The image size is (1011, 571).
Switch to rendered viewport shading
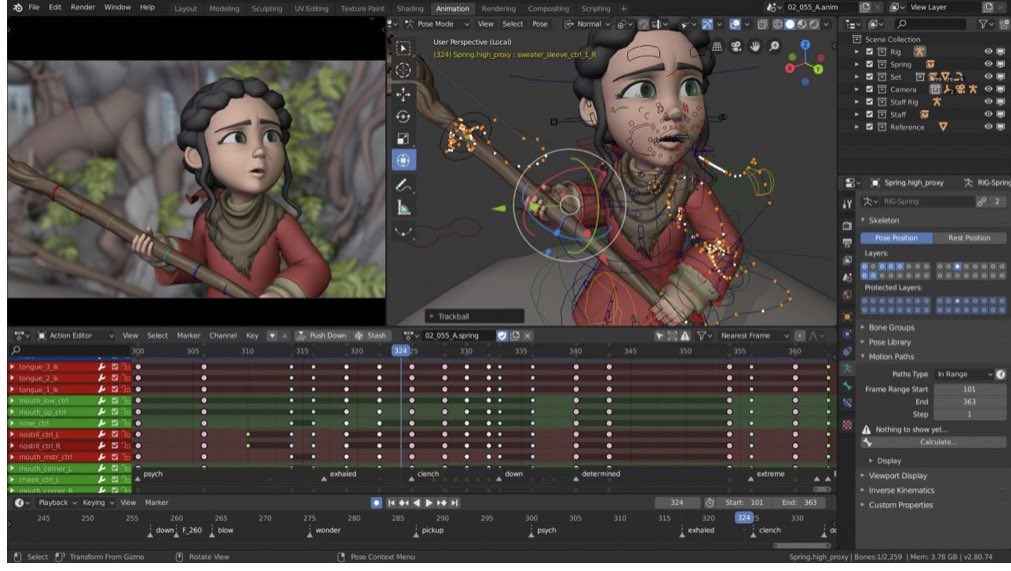(814, 24)
